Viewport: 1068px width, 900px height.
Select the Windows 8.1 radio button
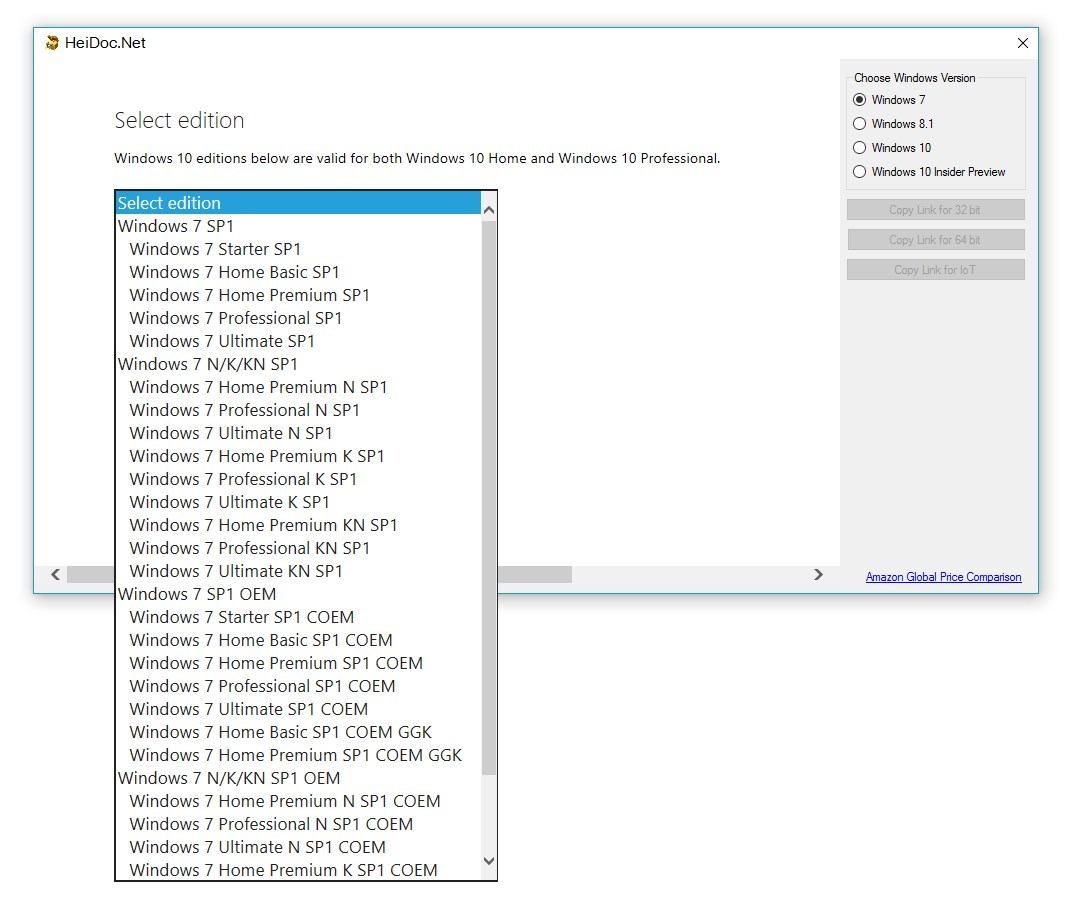click(860, 124)
